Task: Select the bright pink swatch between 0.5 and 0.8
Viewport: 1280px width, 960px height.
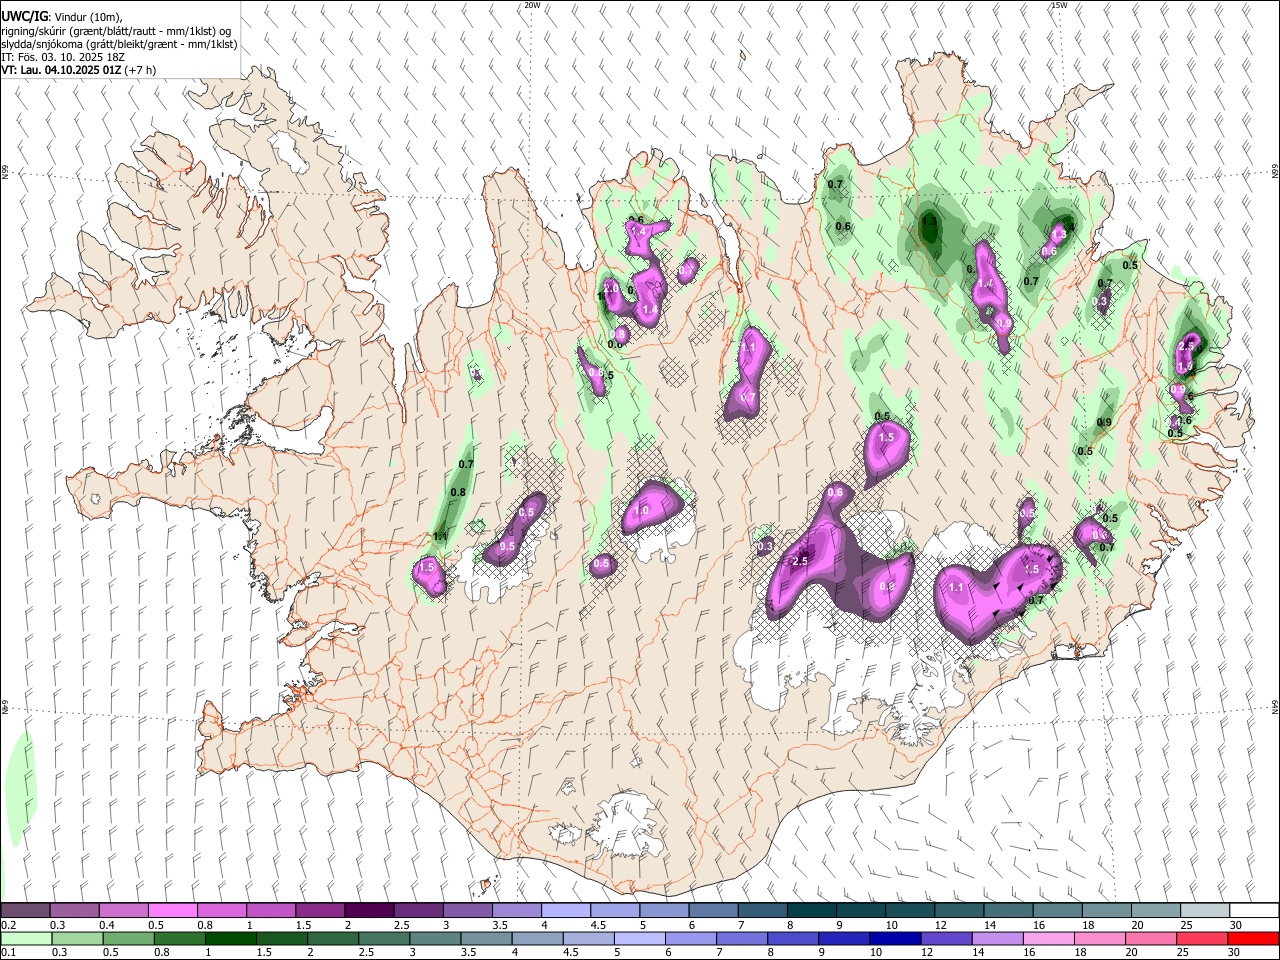Action: tap(172, 910)
